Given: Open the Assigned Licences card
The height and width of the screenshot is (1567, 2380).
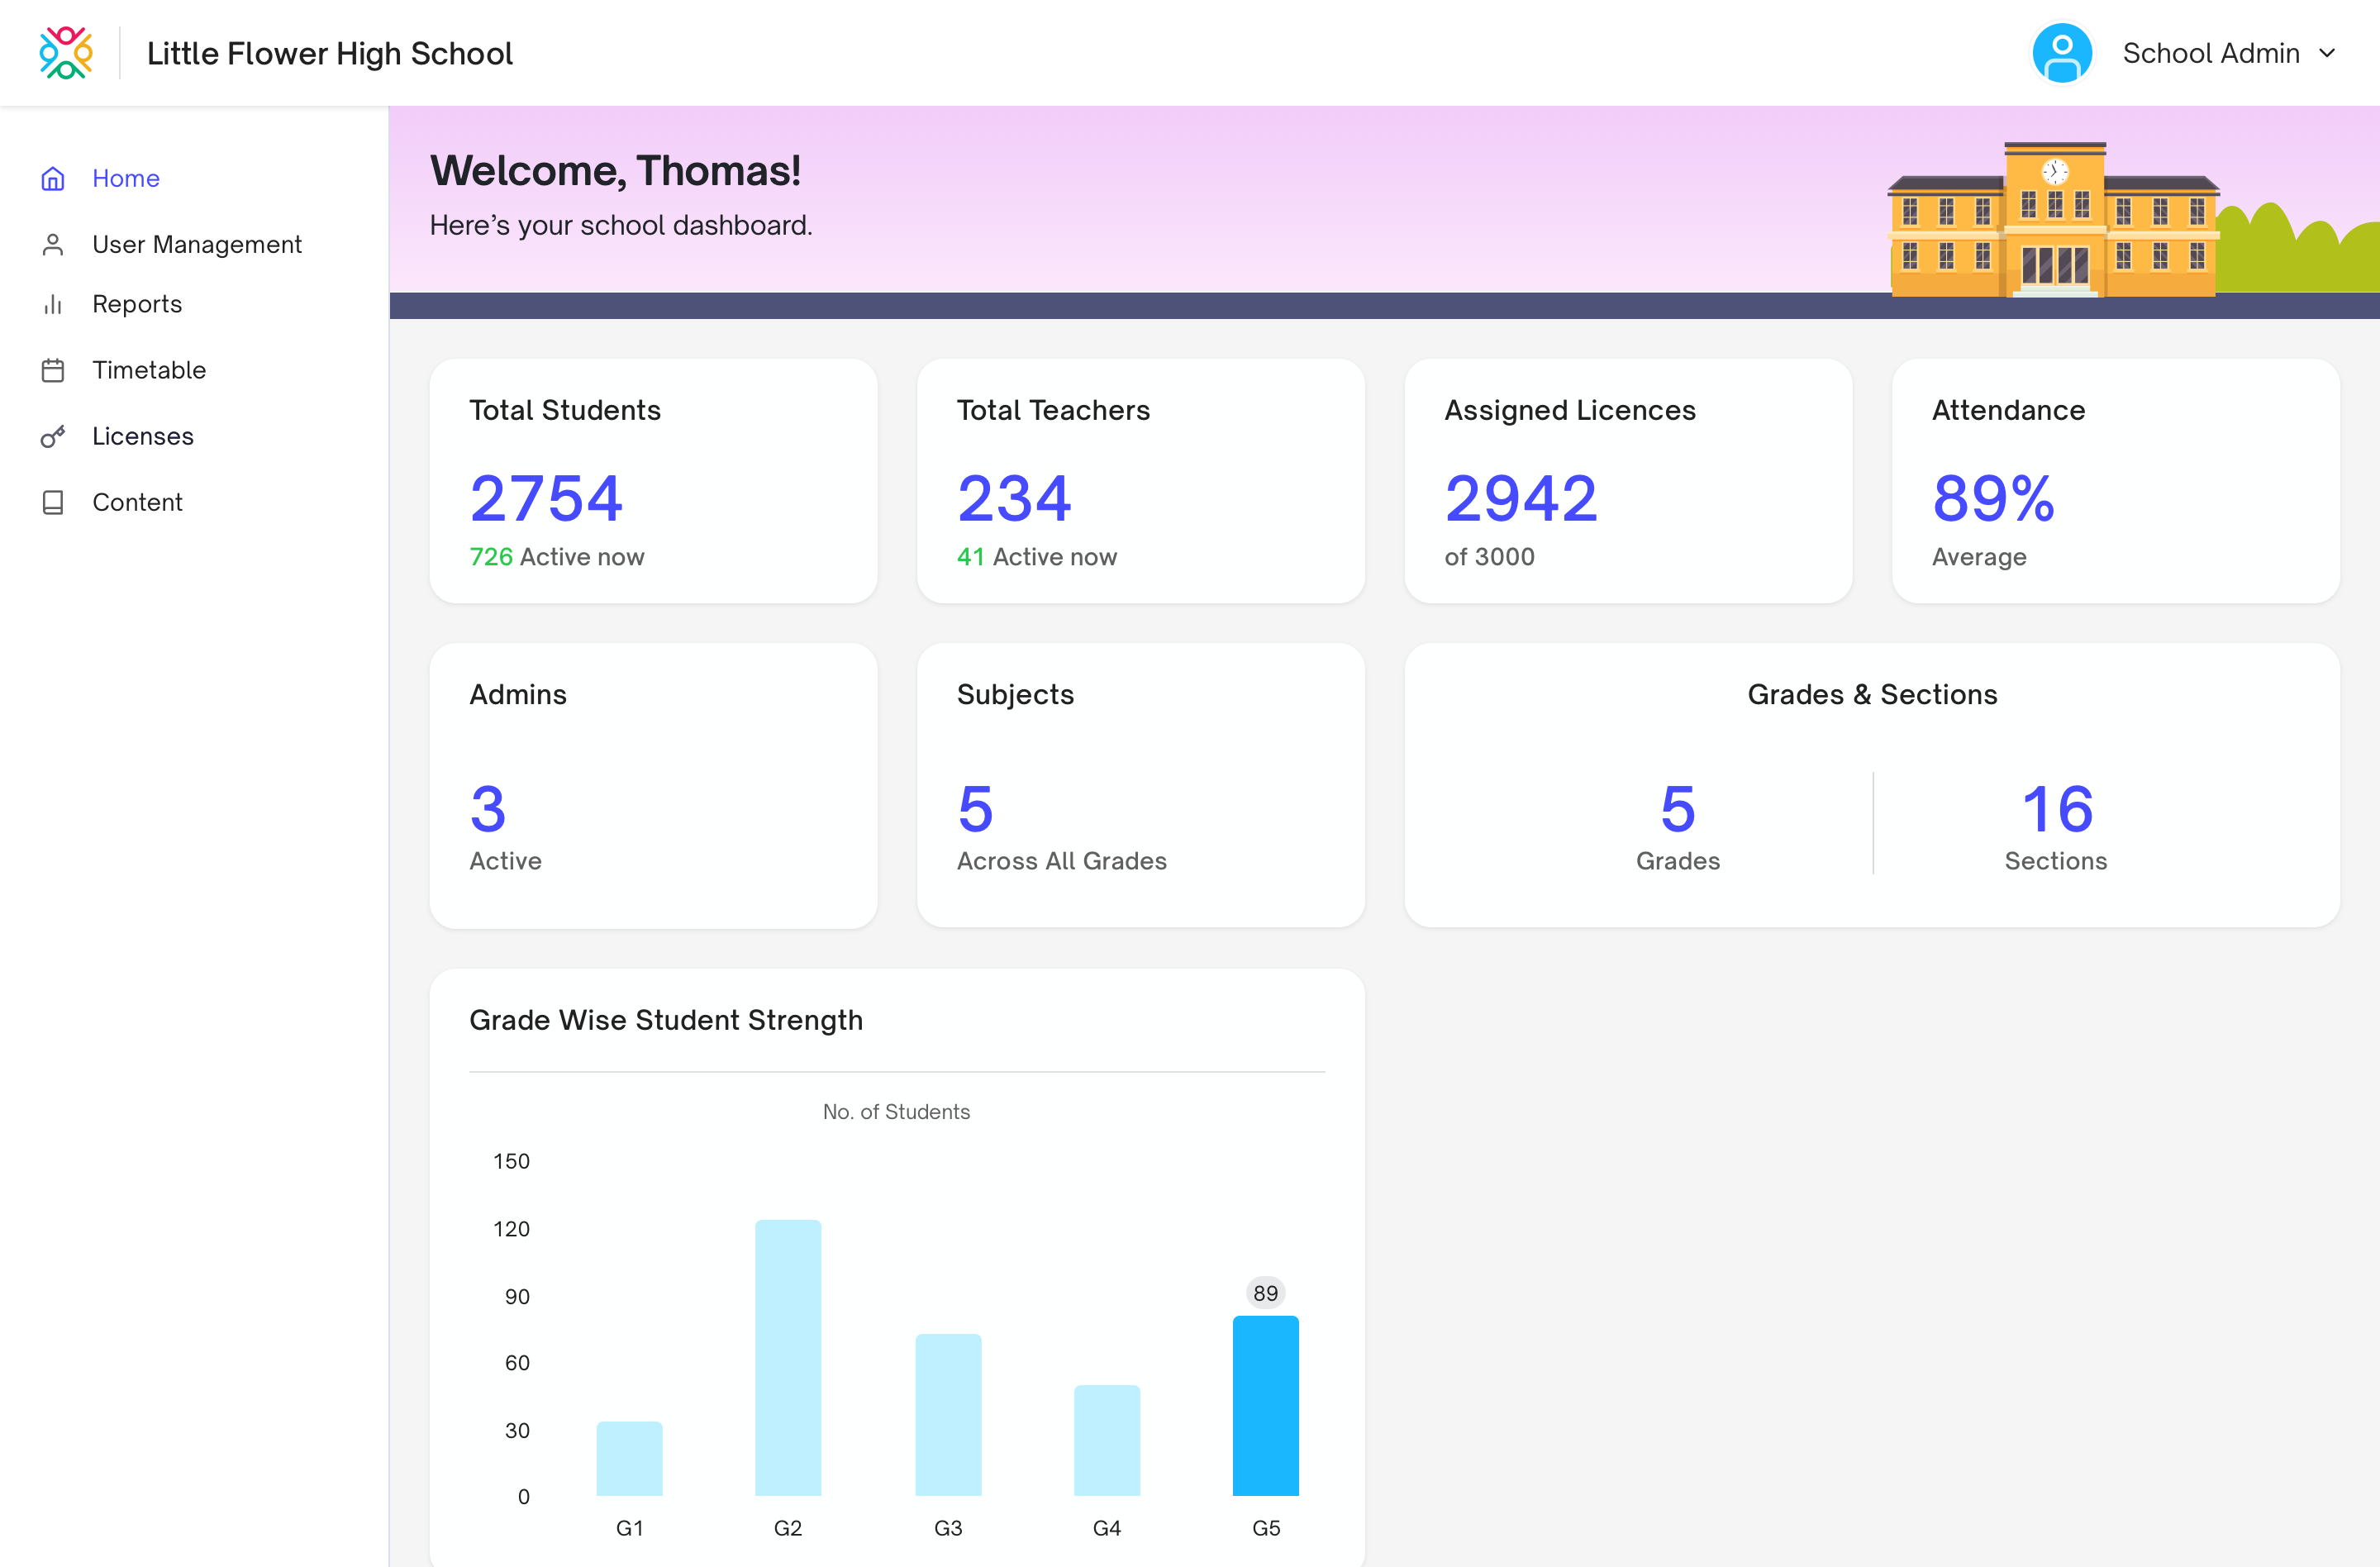Looking at the screenshot, I should [1627, 481].
